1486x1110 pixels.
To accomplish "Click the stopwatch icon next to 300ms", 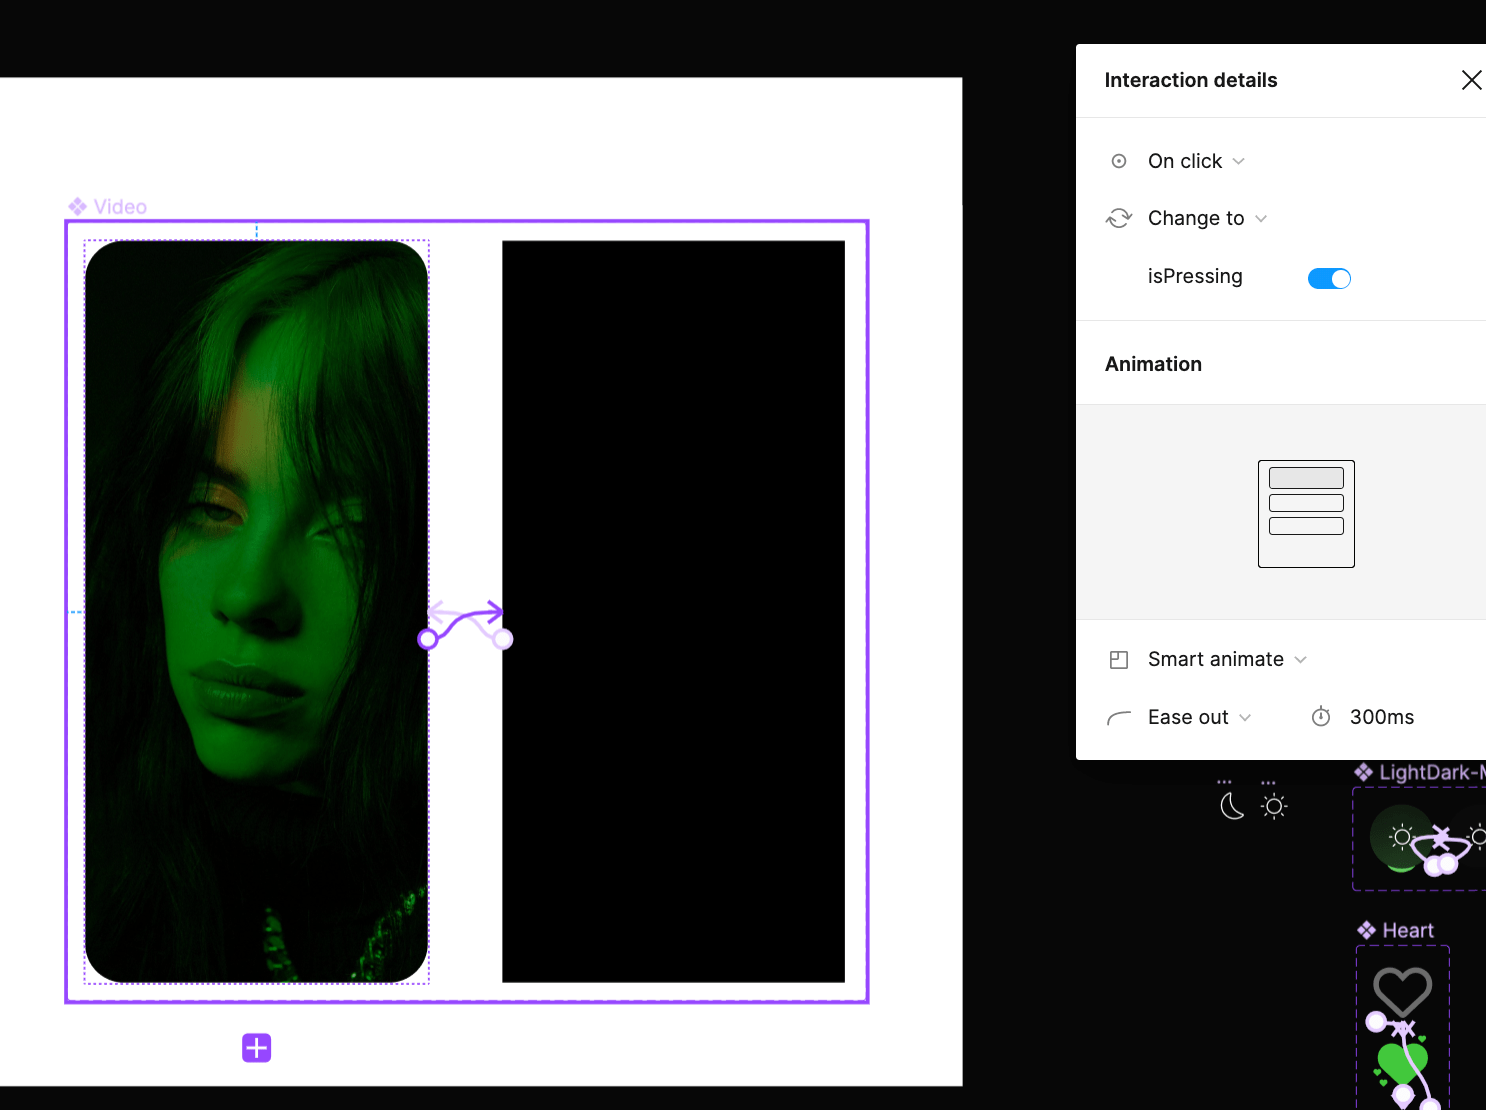I will (1320, 716).
